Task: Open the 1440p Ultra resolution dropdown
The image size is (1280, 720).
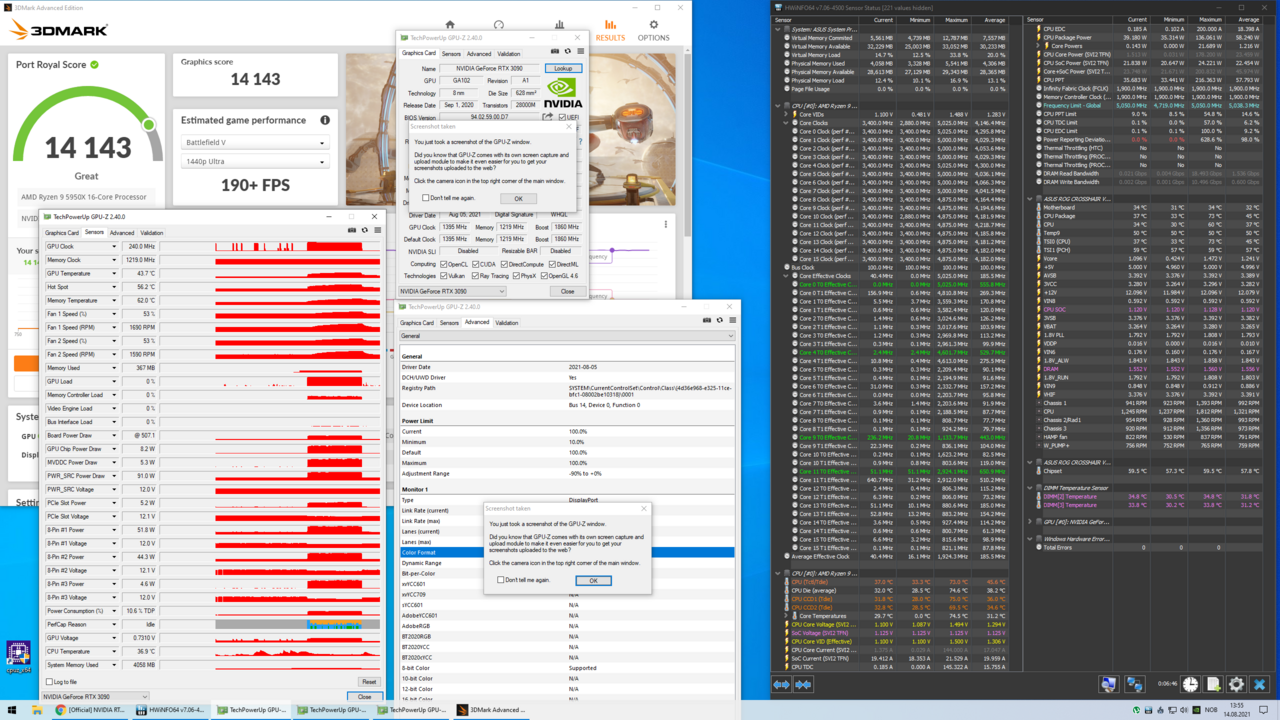Action: click(255, 162)
